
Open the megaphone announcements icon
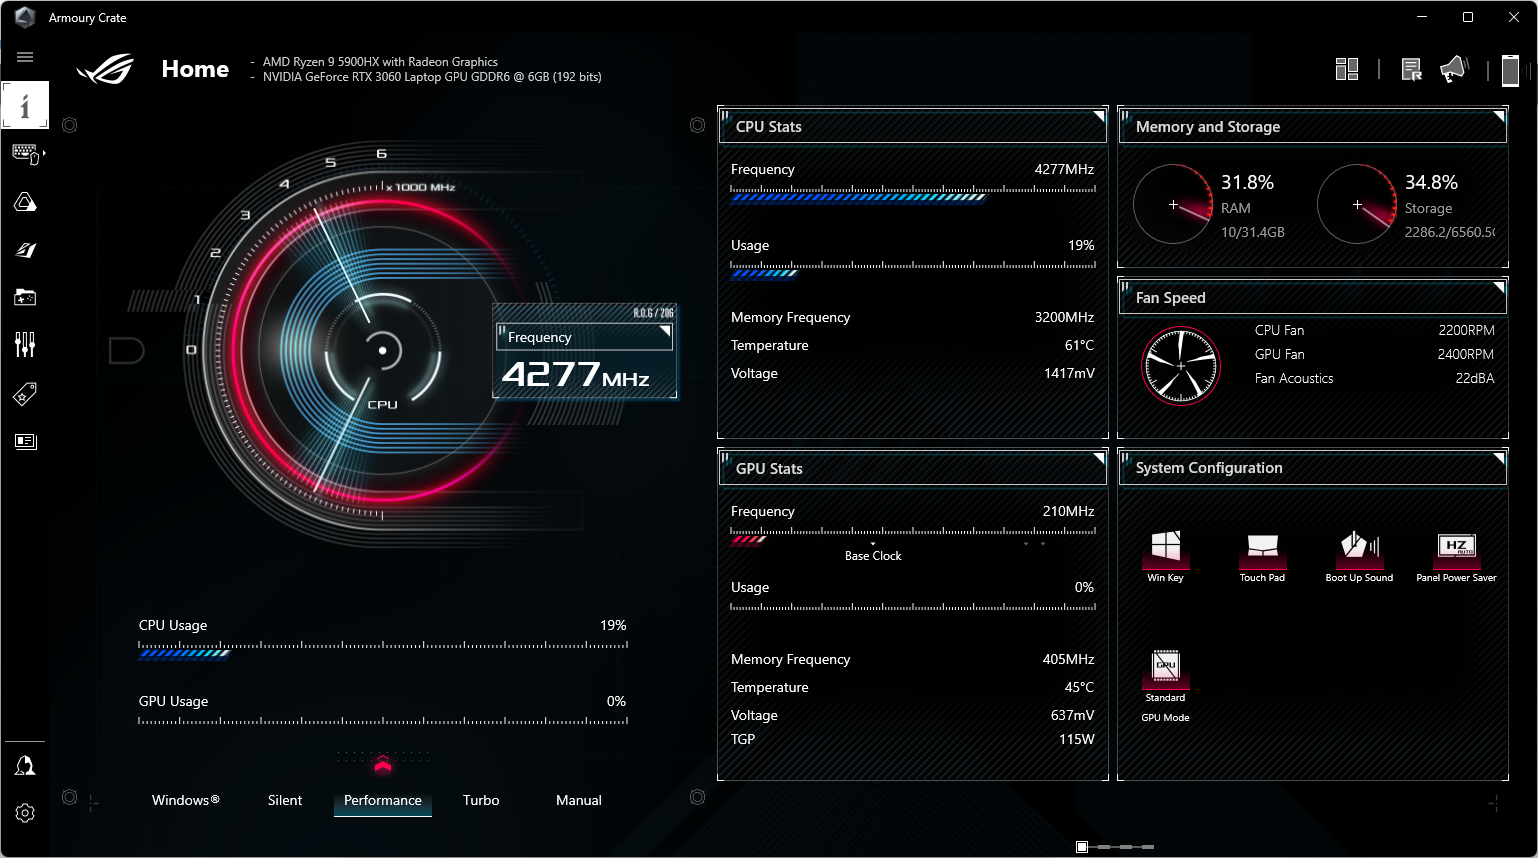click(1453, 69)
